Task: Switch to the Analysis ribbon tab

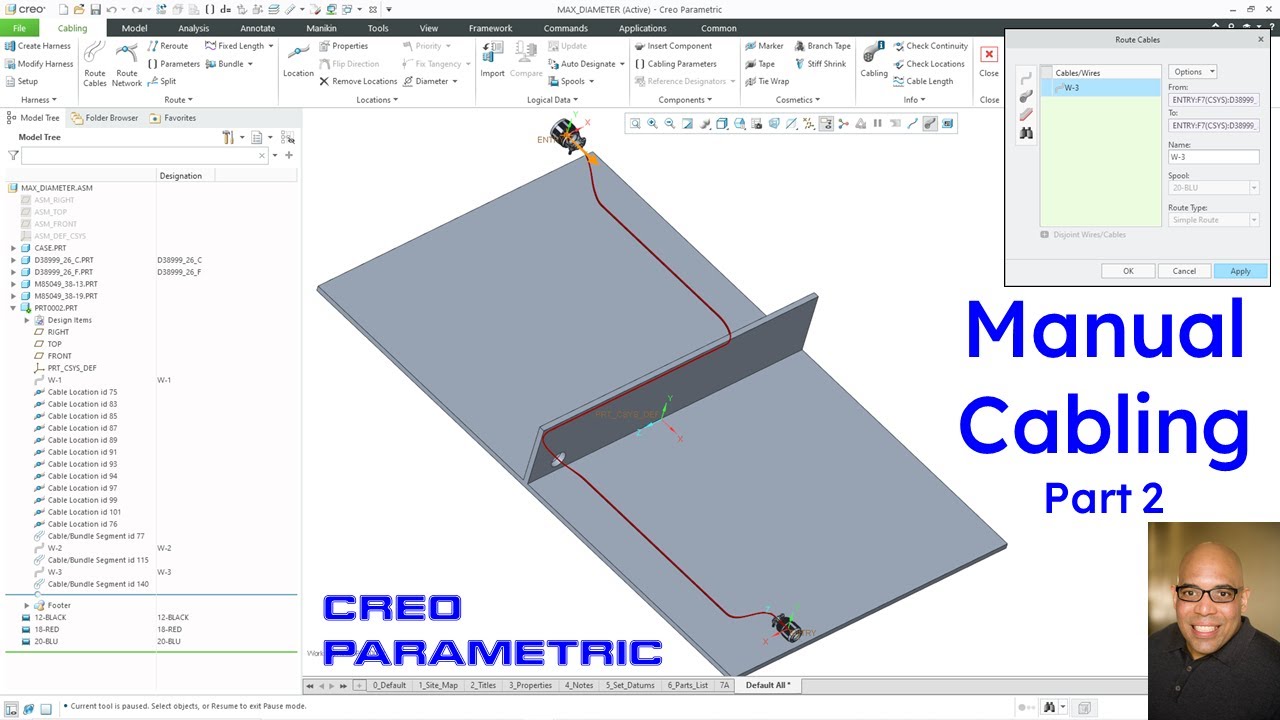Action: [194, 28]
